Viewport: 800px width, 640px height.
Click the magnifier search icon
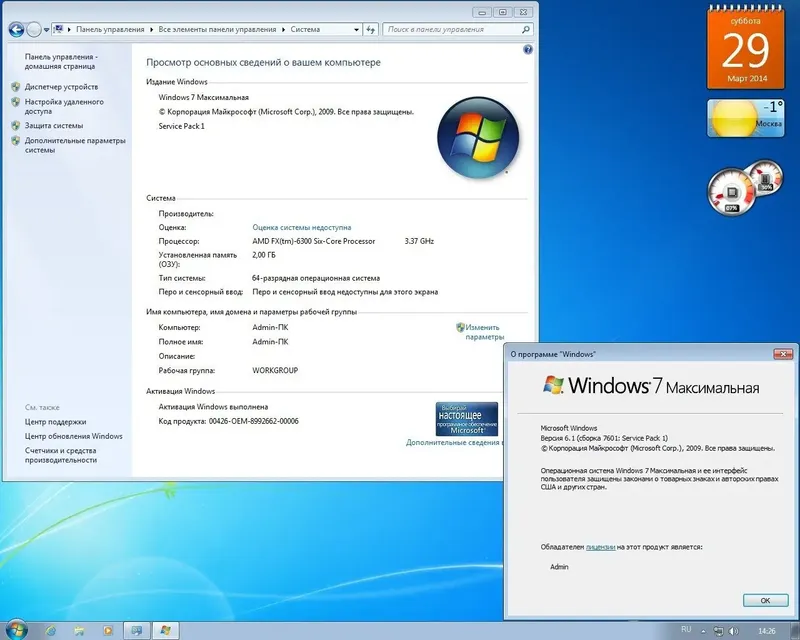click(x=526, y=30)
